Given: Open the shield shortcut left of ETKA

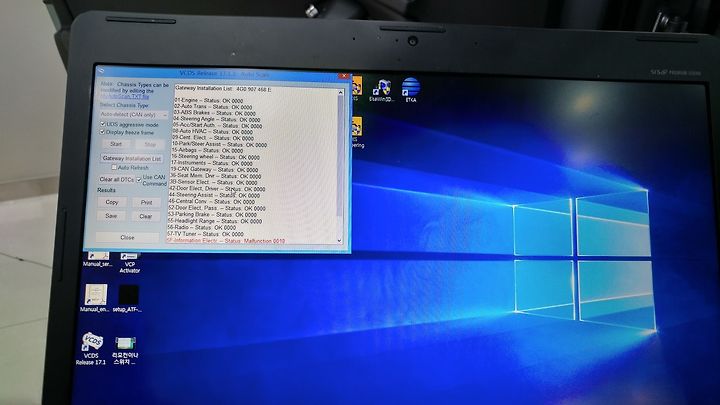Looking at the screenshot, I should pos(382,90).
